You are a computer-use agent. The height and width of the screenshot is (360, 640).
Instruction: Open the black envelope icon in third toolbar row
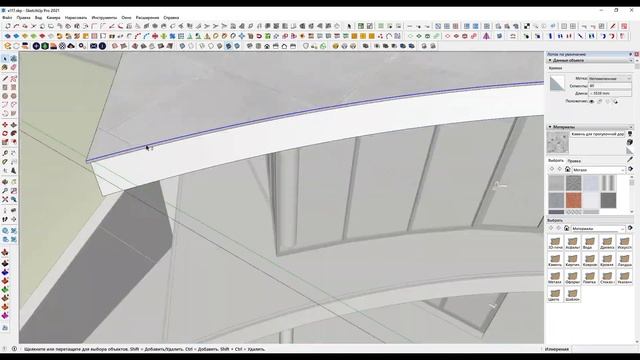pyautogui.click(x=93, y=46)
